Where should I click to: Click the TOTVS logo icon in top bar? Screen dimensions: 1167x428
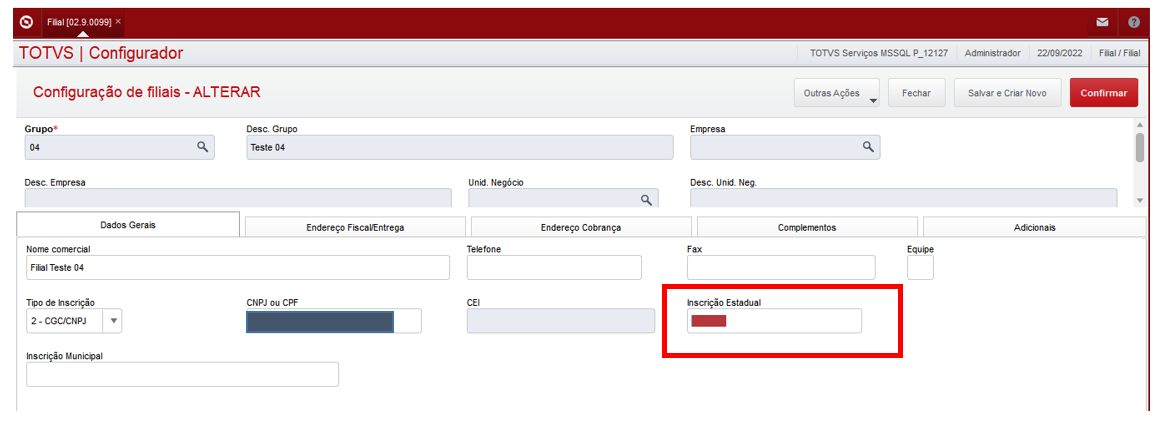[x=25, y=22]
